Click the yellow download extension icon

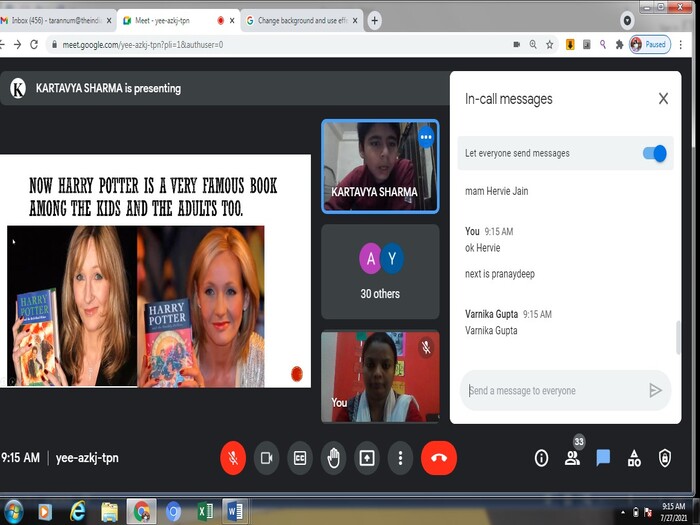coord(570,45)
